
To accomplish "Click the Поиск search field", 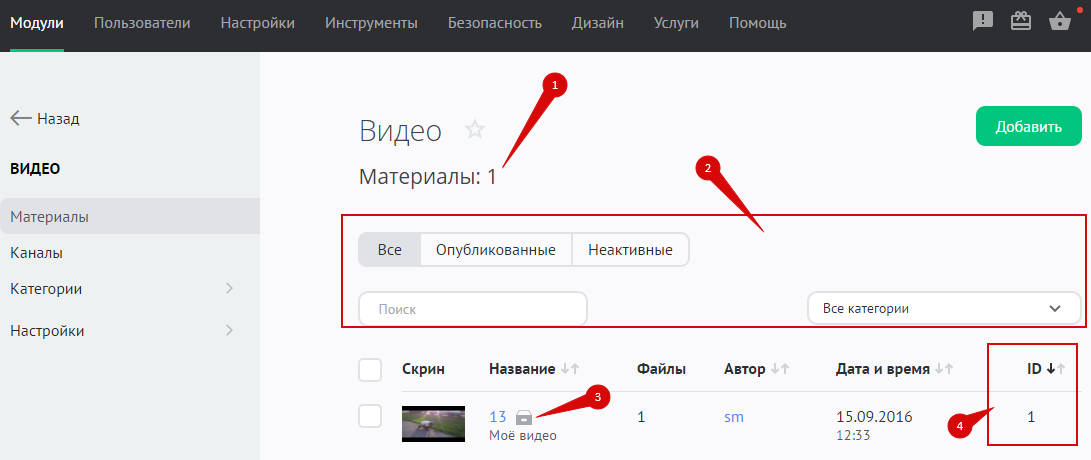I will tap(473, 309).
